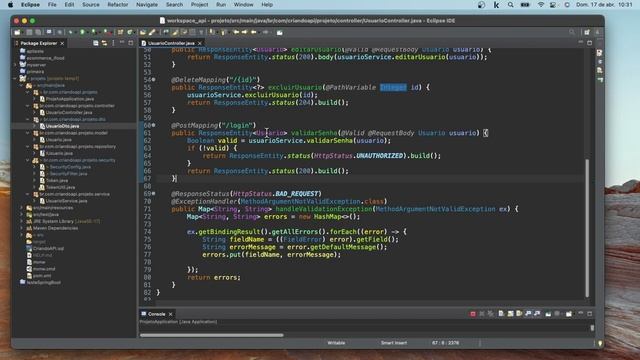Toggle Scroll Lock in Console toolbar
Image resolution: width=640 pixels, height=360 pixels.
[510, 314]
